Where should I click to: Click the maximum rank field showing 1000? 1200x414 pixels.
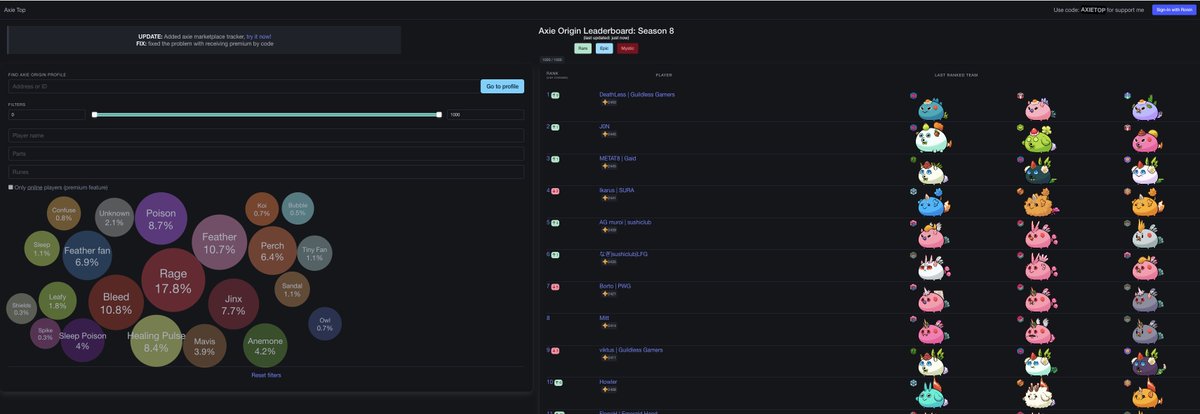[486, 114]
